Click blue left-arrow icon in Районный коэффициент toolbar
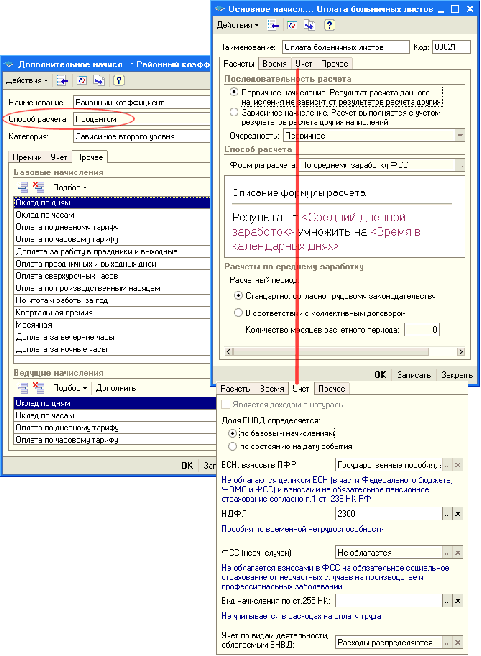The width and height of the screenshot is (481, 656). (62, 80)
